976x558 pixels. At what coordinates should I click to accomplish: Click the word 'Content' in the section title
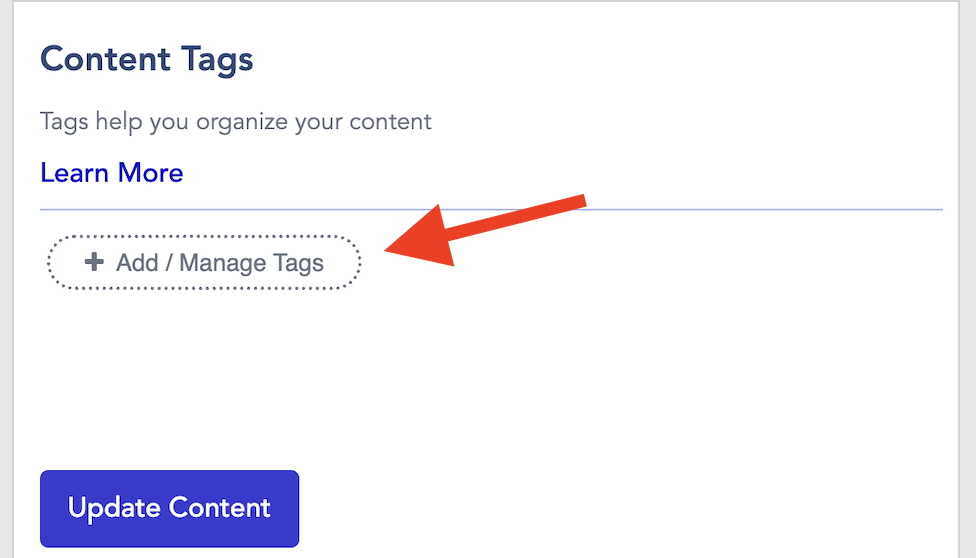(106, 59)
